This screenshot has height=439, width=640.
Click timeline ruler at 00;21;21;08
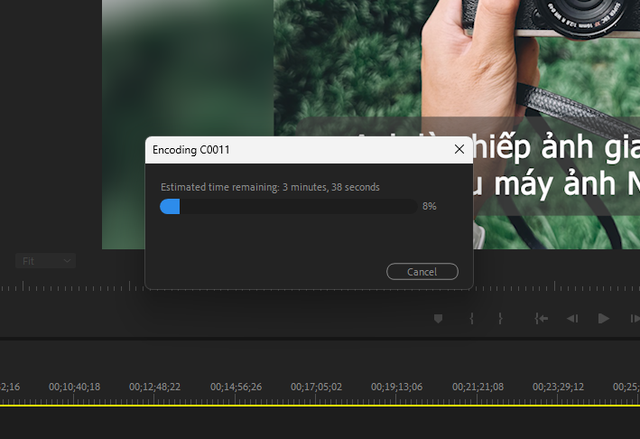coord(478,386)
